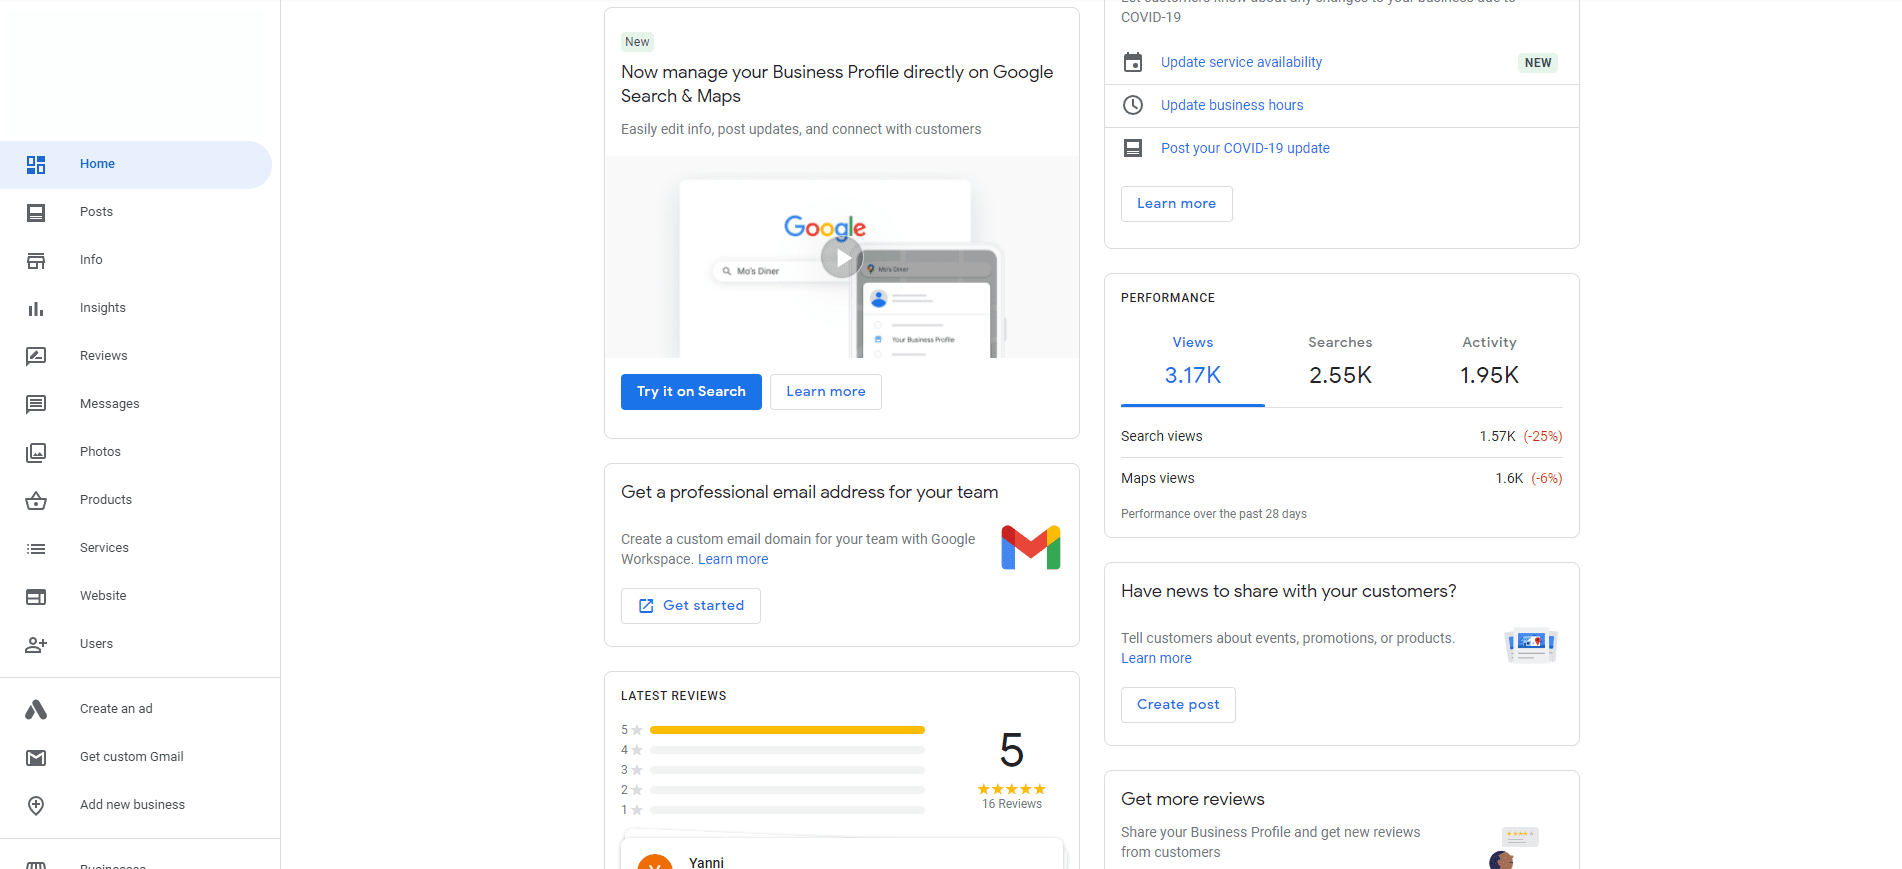Viewport: 1902px width, 869px height.
Task: Select the Insights icon in the sidebar
Action: pos(36,308)
